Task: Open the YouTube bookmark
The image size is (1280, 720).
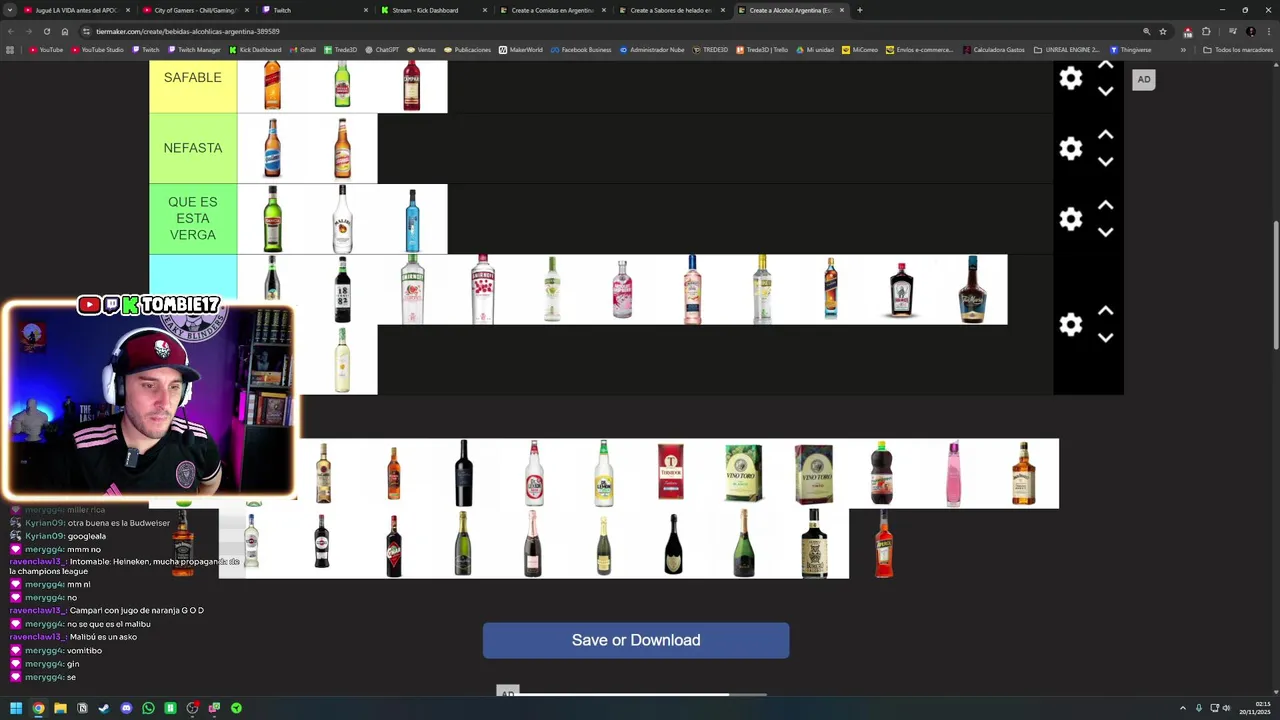Action: tap(46, 49)
